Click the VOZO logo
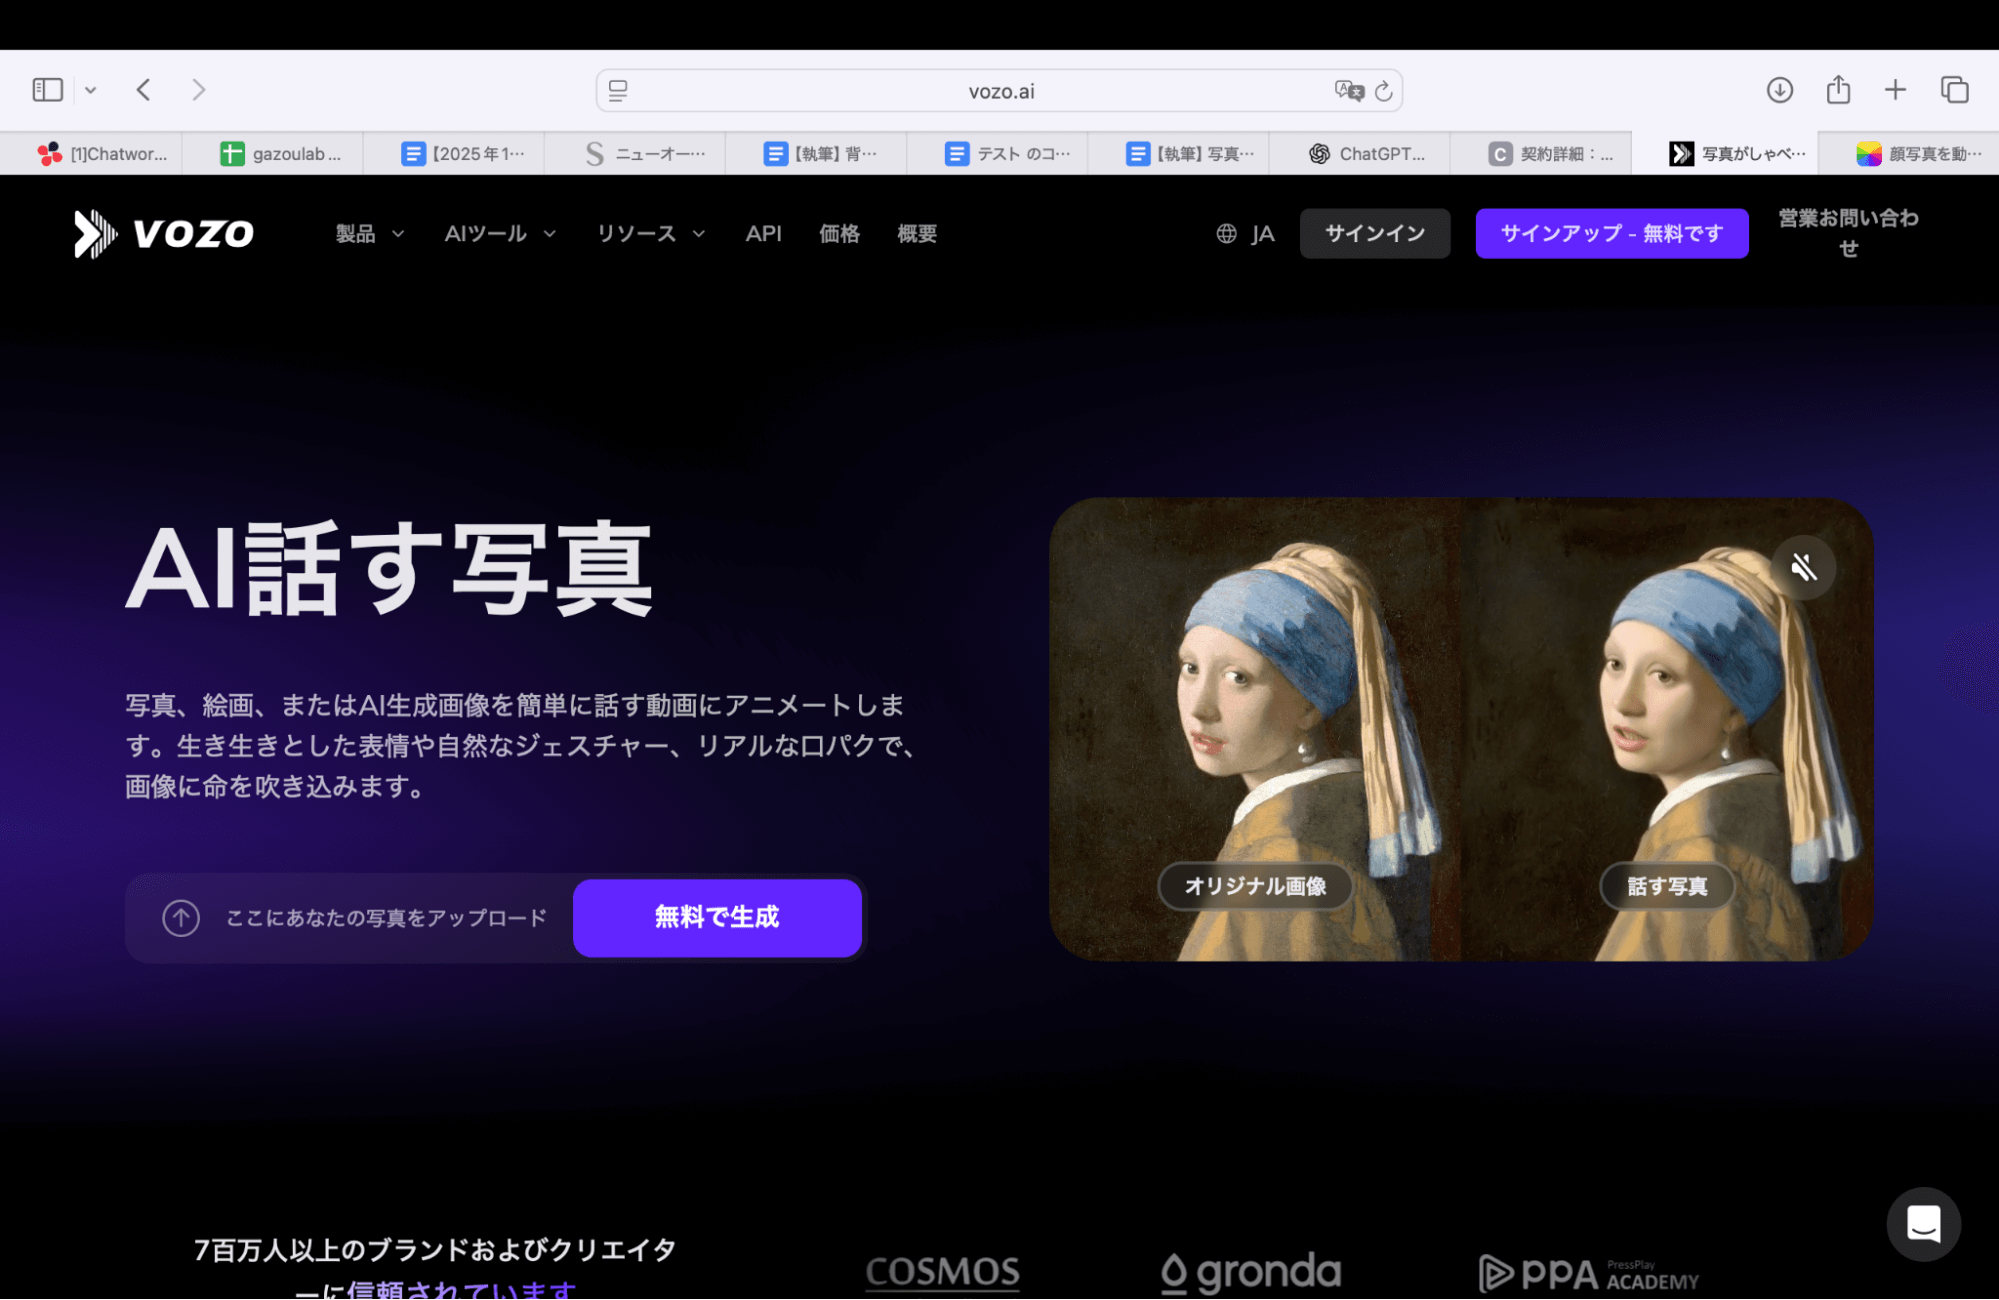Screen dimensions: 1999x1300 [x=163, y=233]
